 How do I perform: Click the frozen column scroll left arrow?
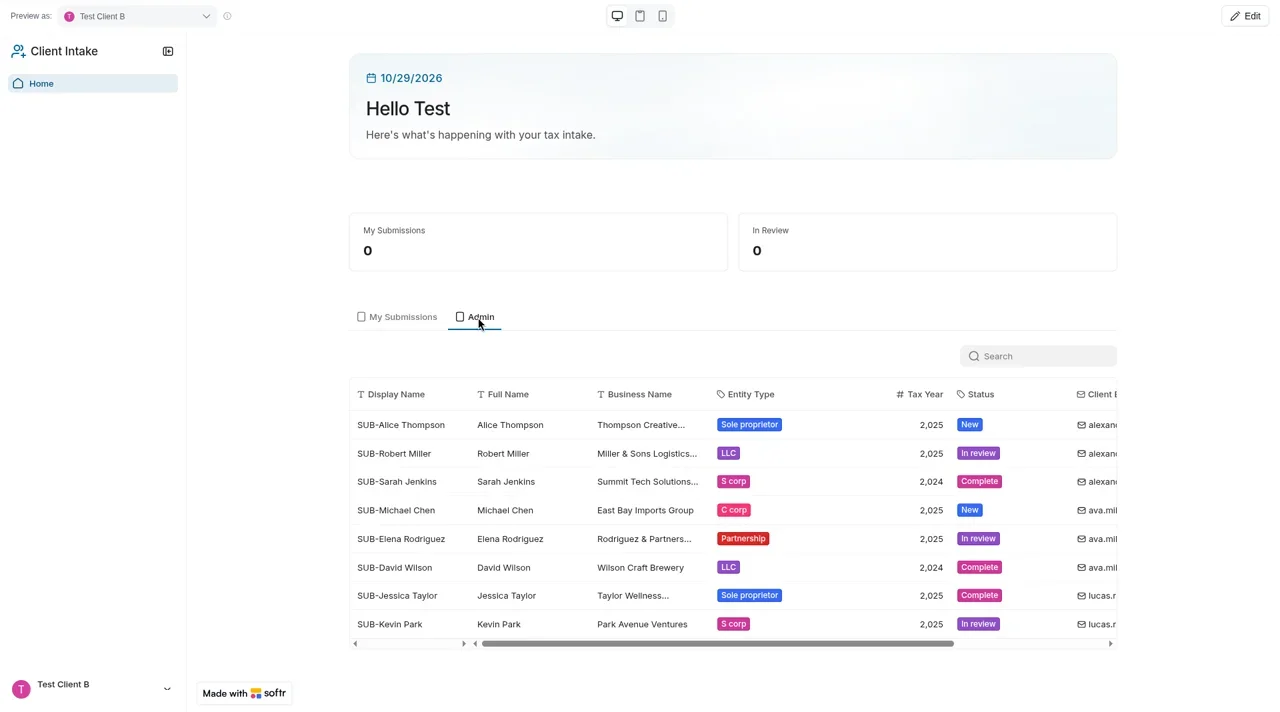(355, 644)
